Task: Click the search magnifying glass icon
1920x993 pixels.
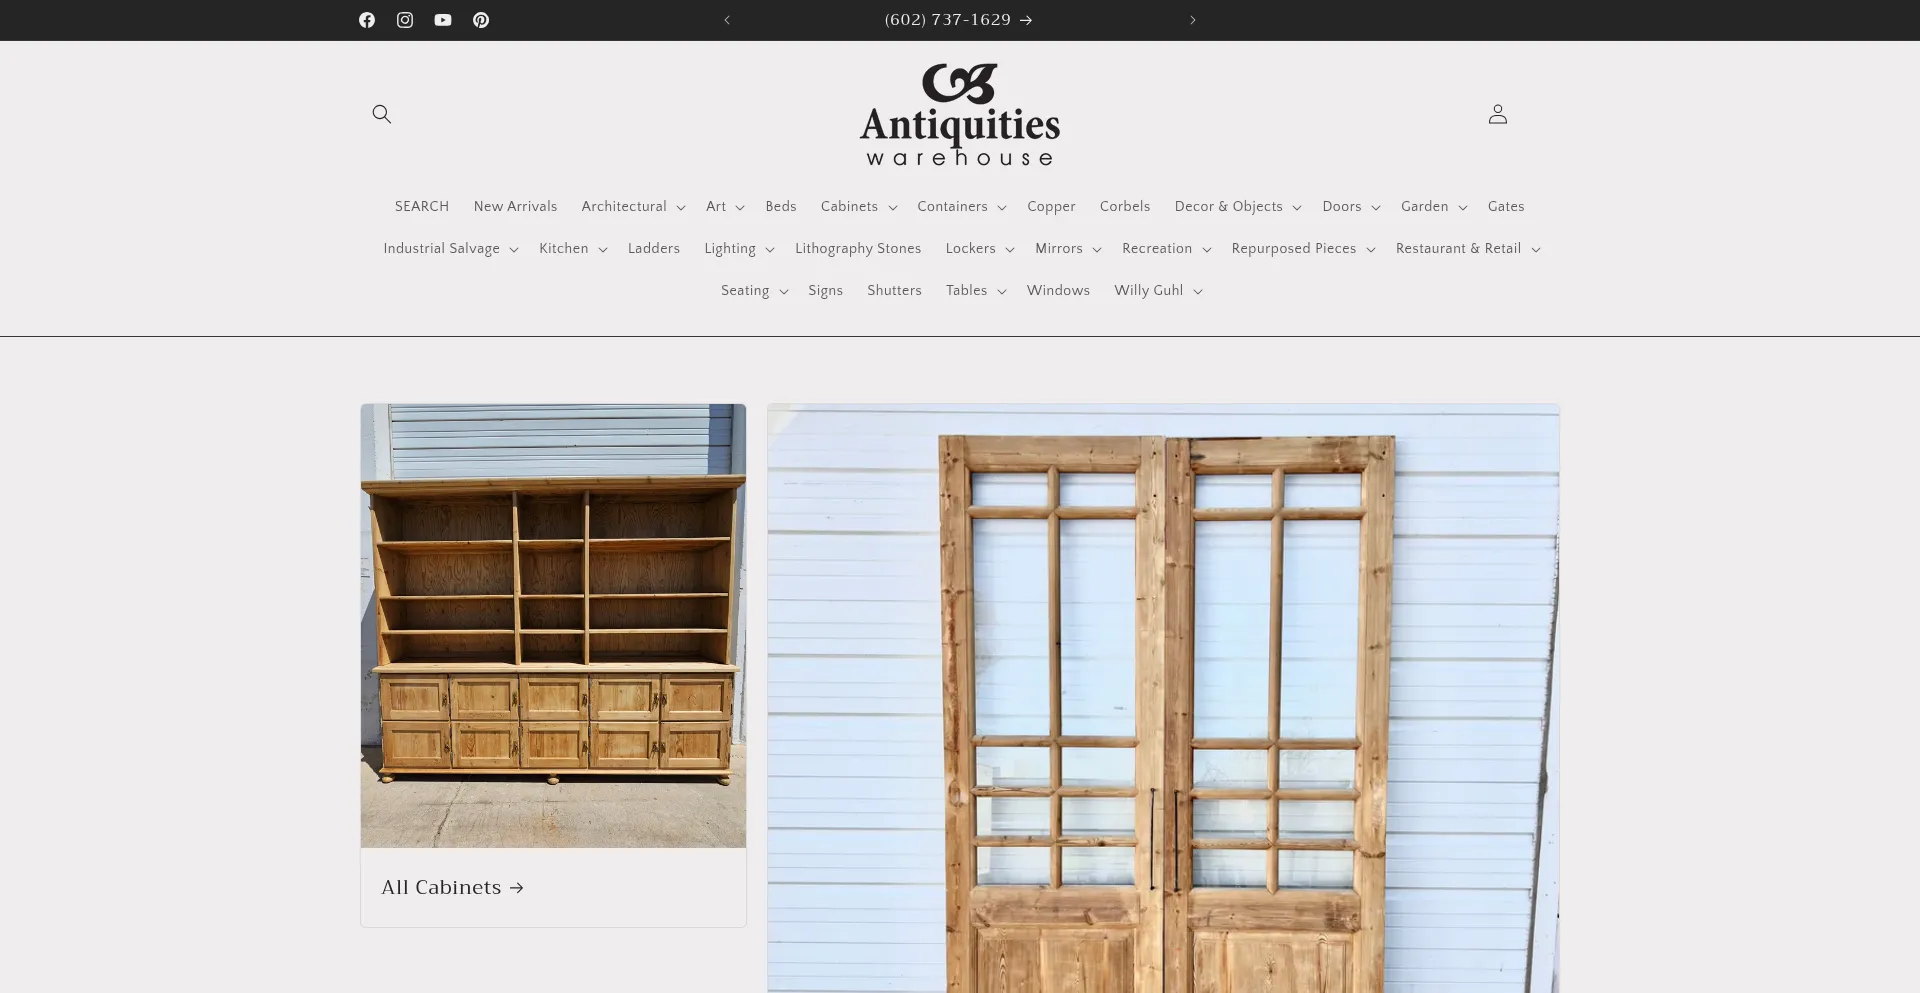Action: coord(382,114)
